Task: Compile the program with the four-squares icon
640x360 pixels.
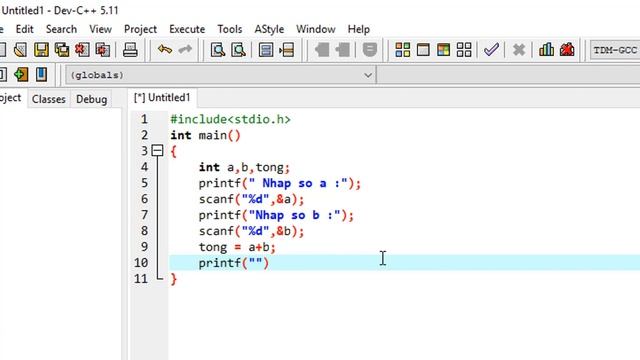Action: click(x=403, y=50)
